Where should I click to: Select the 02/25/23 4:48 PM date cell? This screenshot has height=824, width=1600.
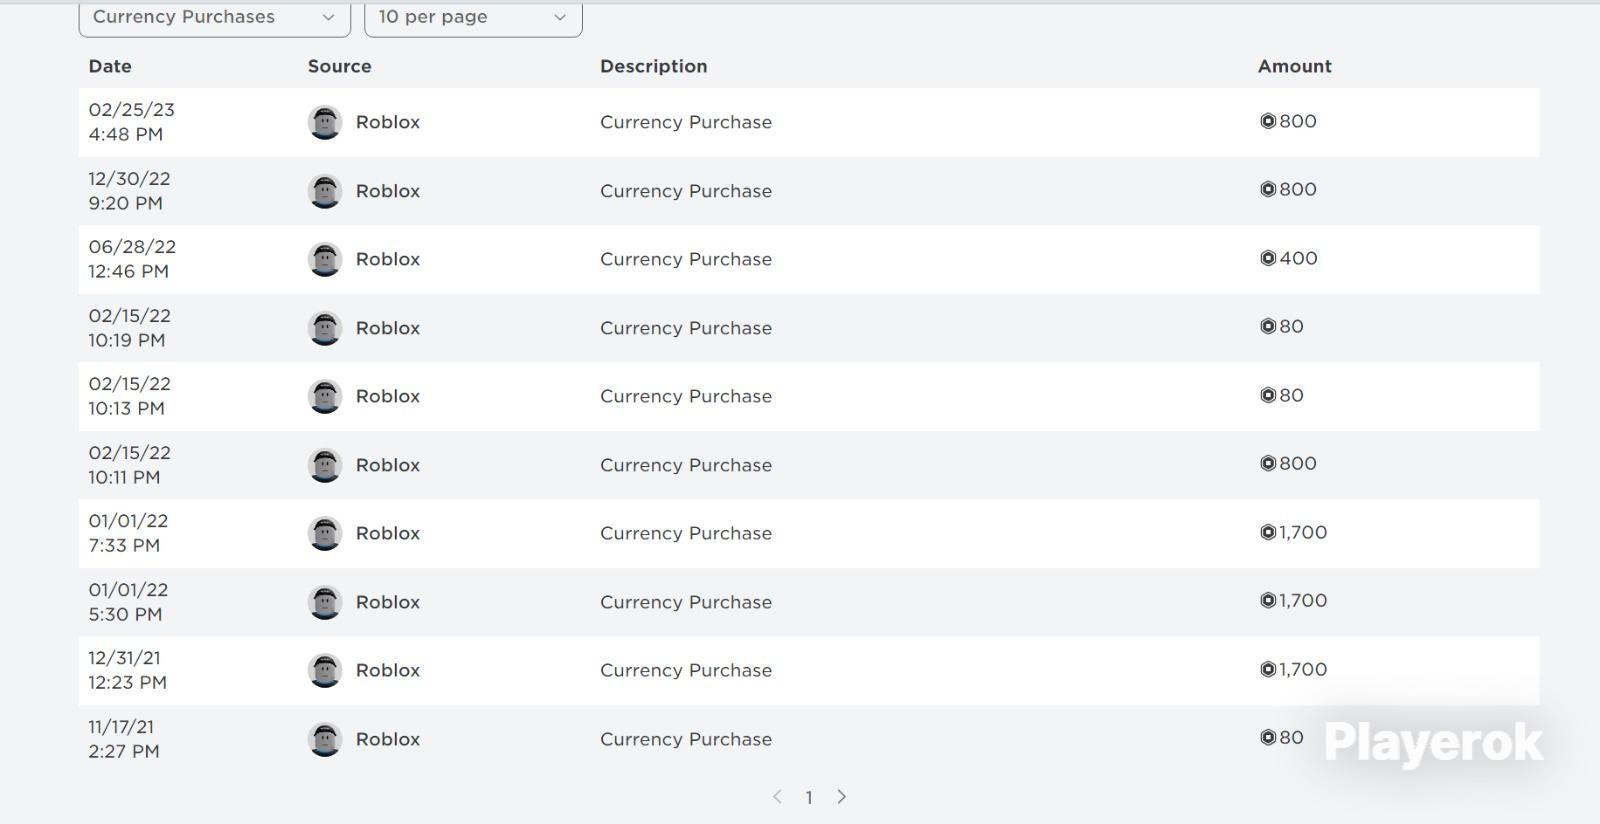132,122
